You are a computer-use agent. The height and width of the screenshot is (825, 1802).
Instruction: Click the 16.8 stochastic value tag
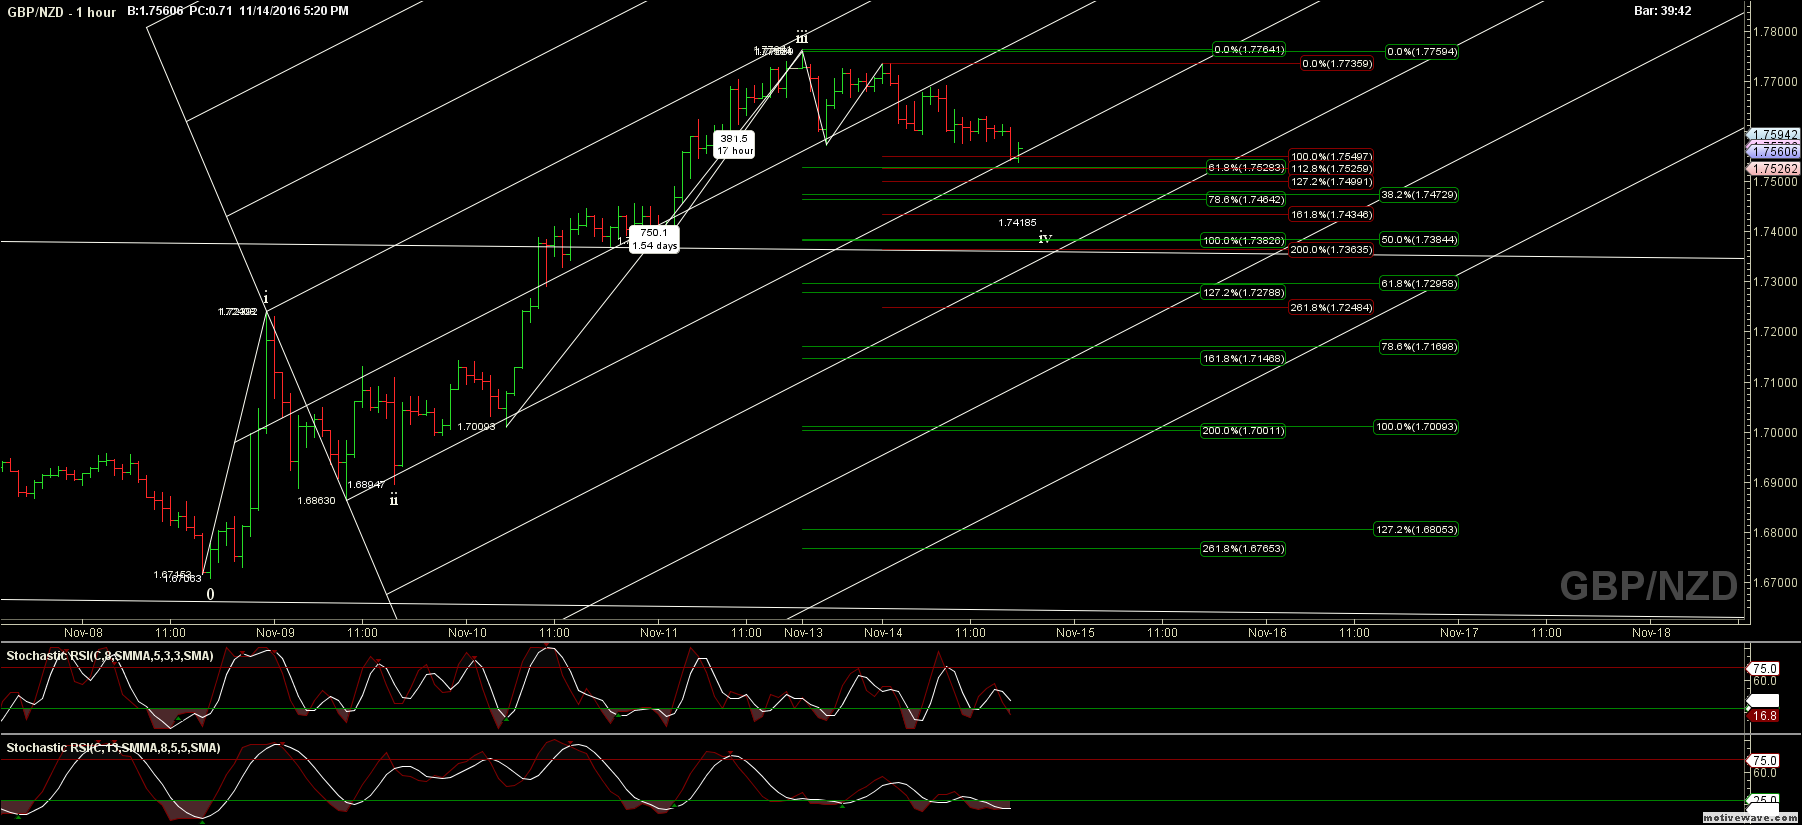click(x=1764, y=716)
